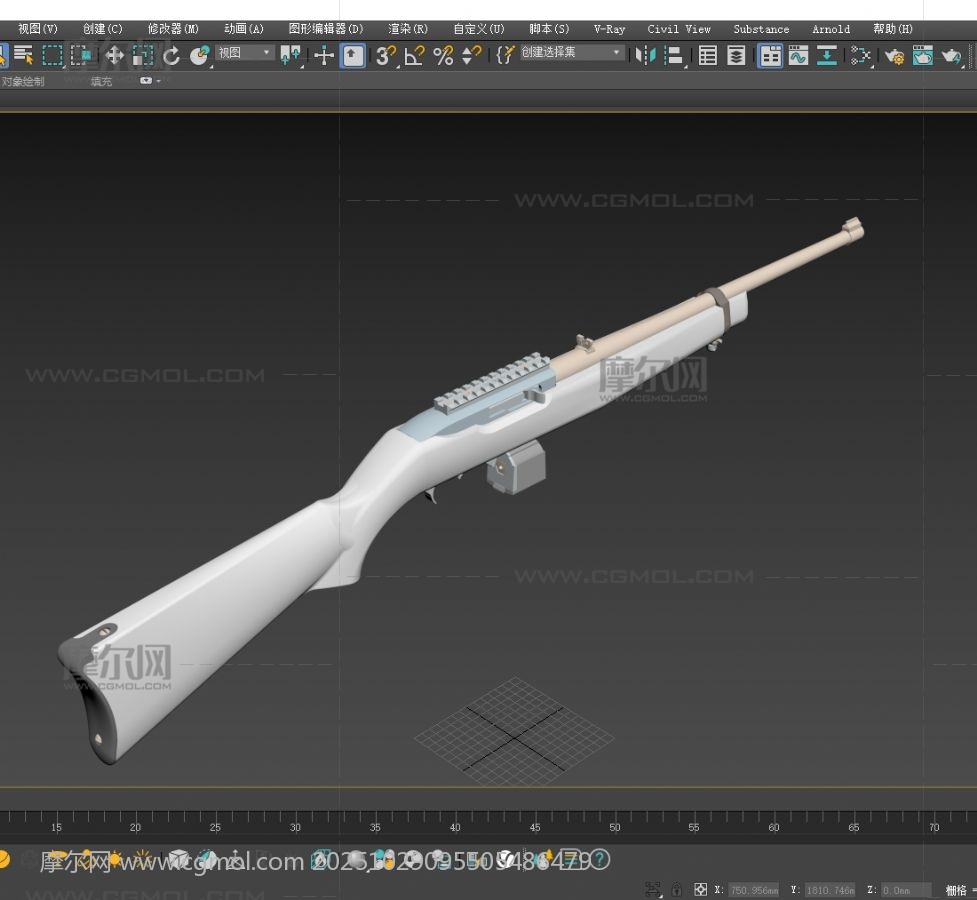Activate the Rotate tool
Viewport: 977px width, 900px height.
coord(172,56)
